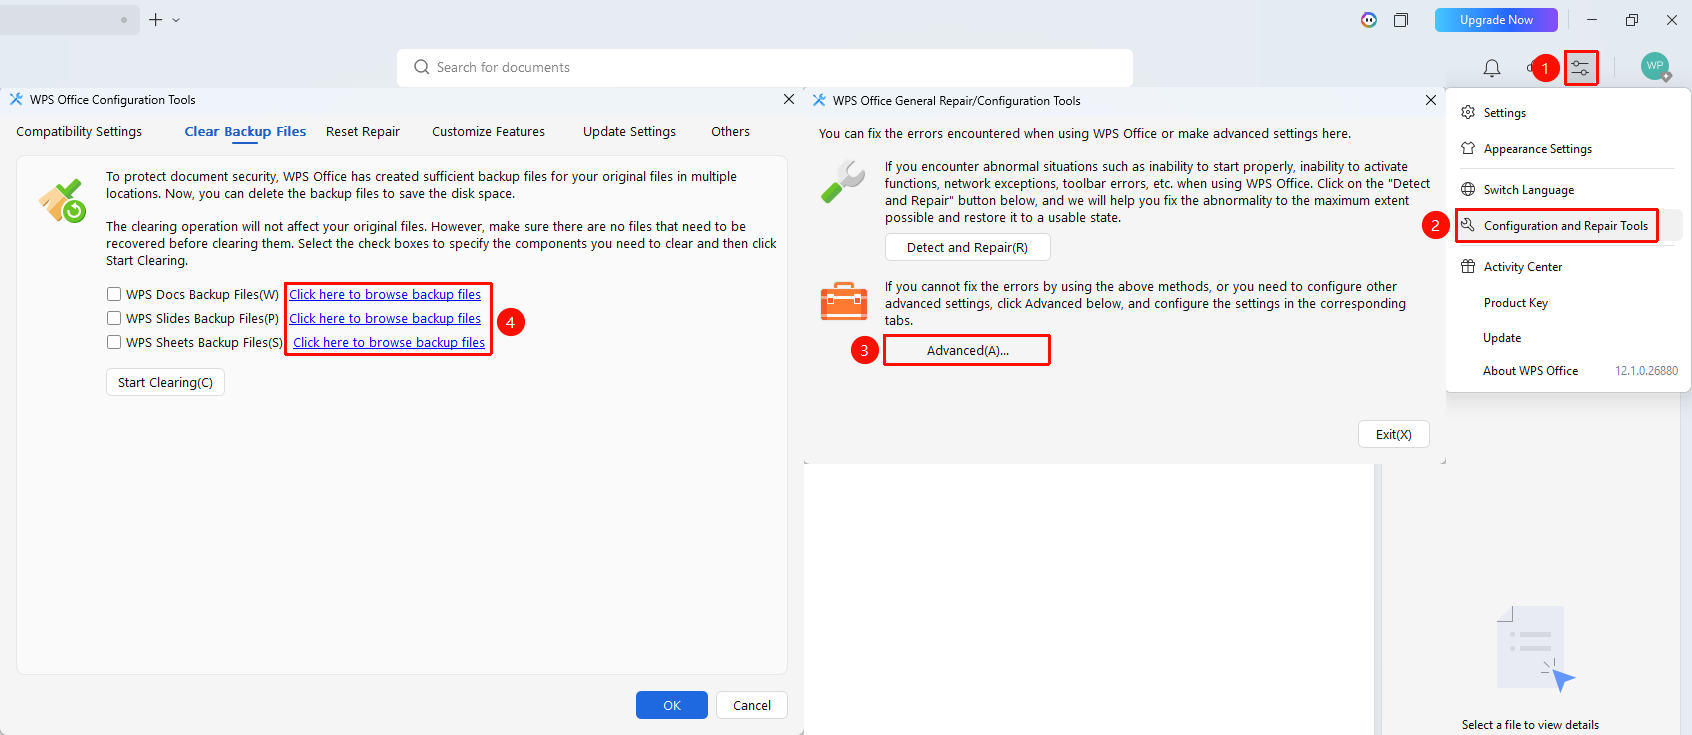
Task: Browse WPS Slides backup files link
Action: [385, 318]
